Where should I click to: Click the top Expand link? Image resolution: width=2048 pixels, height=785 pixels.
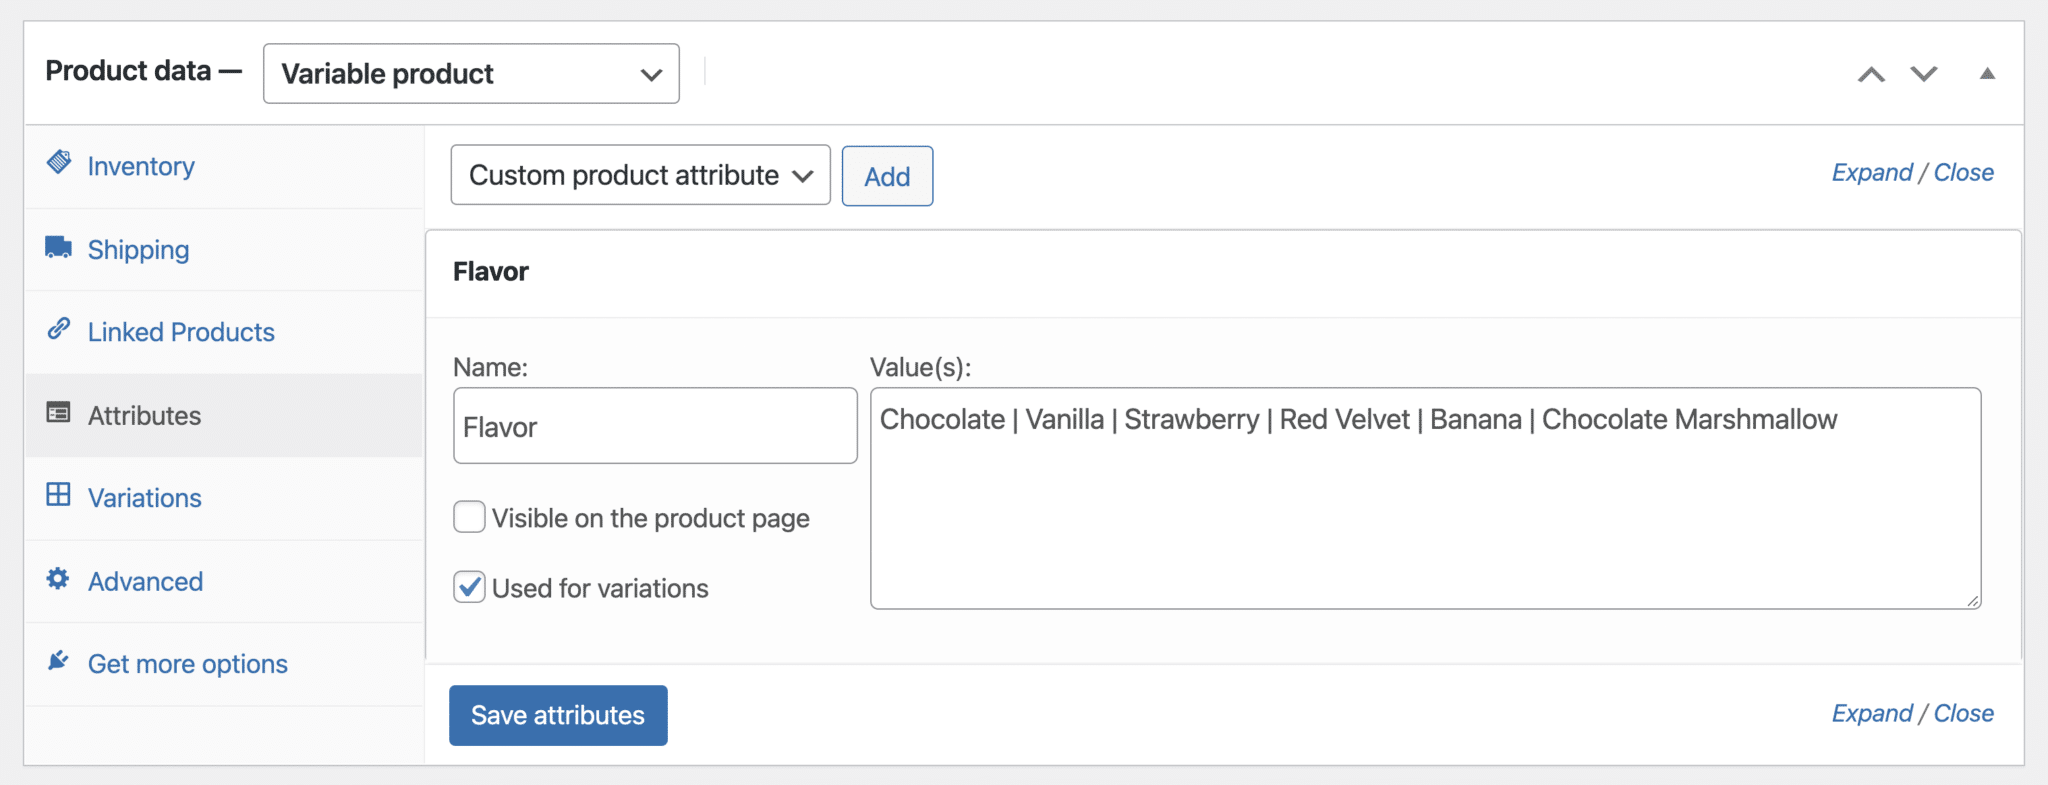(1871, 173)
